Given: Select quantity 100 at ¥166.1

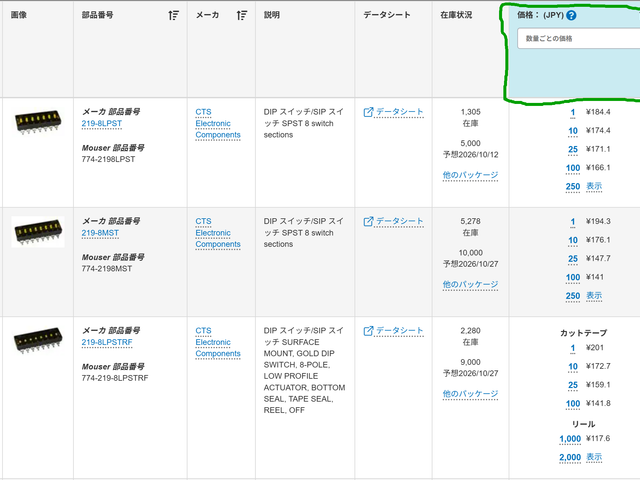Looking at the screenshot, I should point(573,168).
